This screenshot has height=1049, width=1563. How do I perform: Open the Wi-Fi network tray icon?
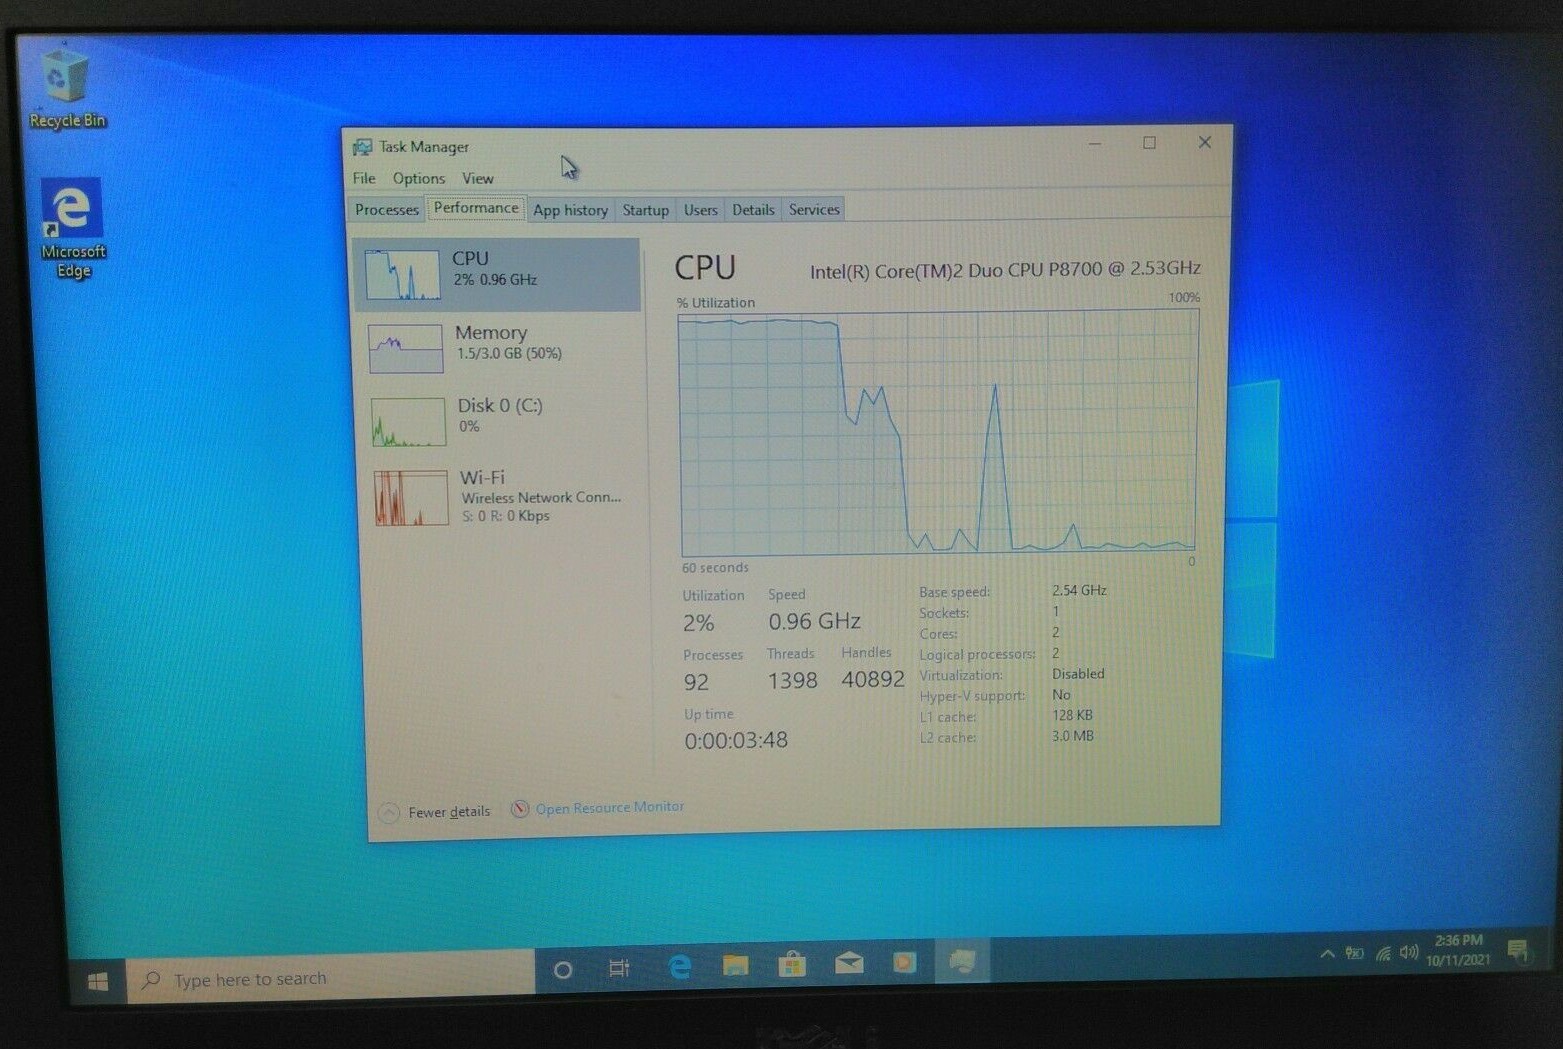[x=1383, y=953]
